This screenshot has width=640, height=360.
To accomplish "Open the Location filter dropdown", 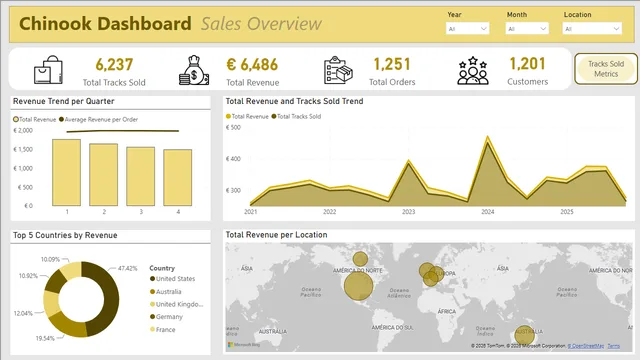I will pyautogui.click(x=592, y=29).
